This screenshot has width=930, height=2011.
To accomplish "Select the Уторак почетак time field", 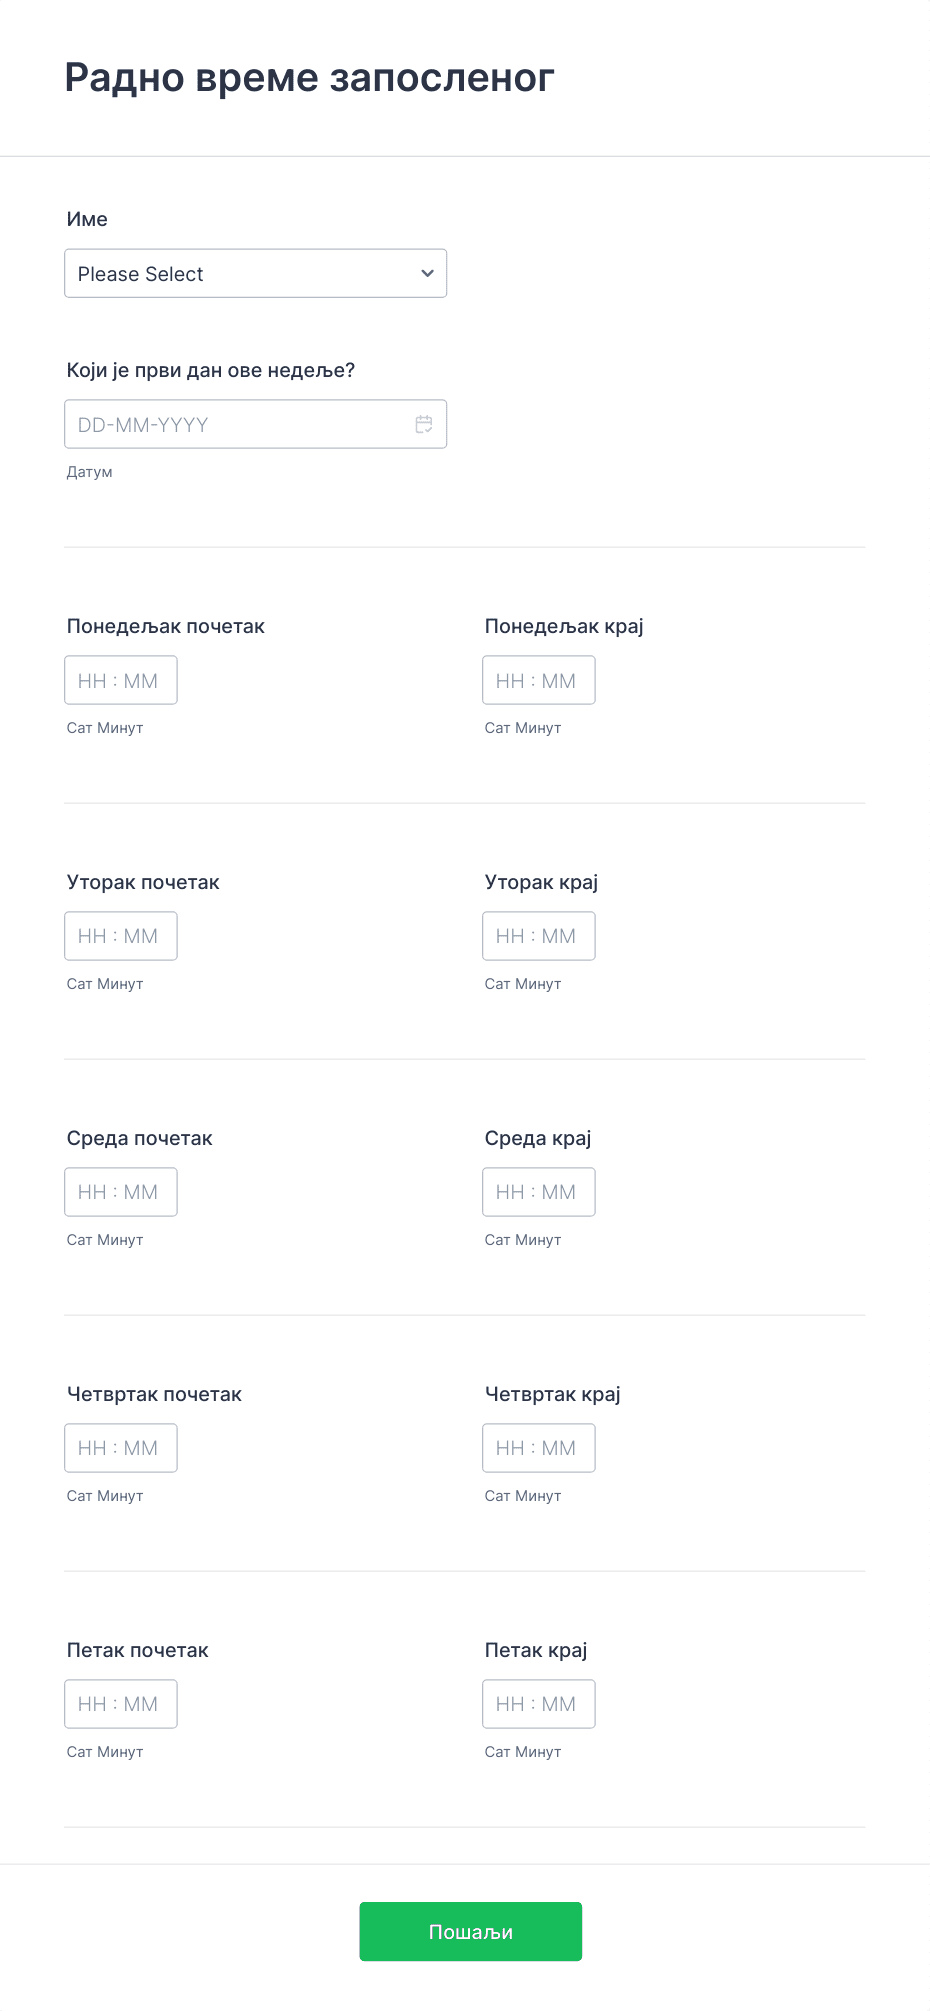I will 121,936.
